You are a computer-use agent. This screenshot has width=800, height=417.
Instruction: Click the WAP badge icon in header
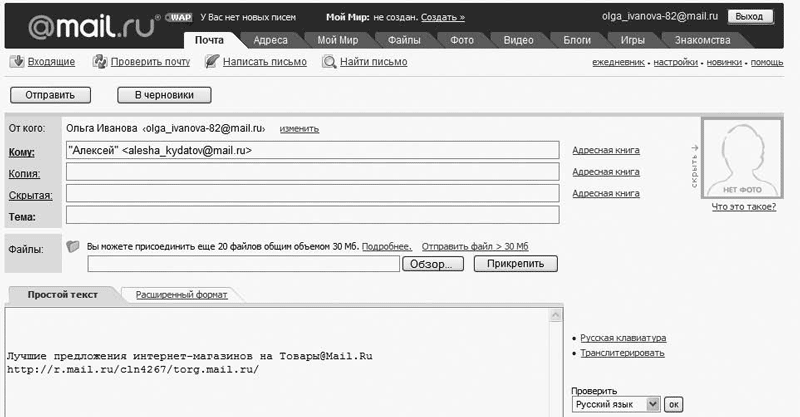click(x=179, y=17)
